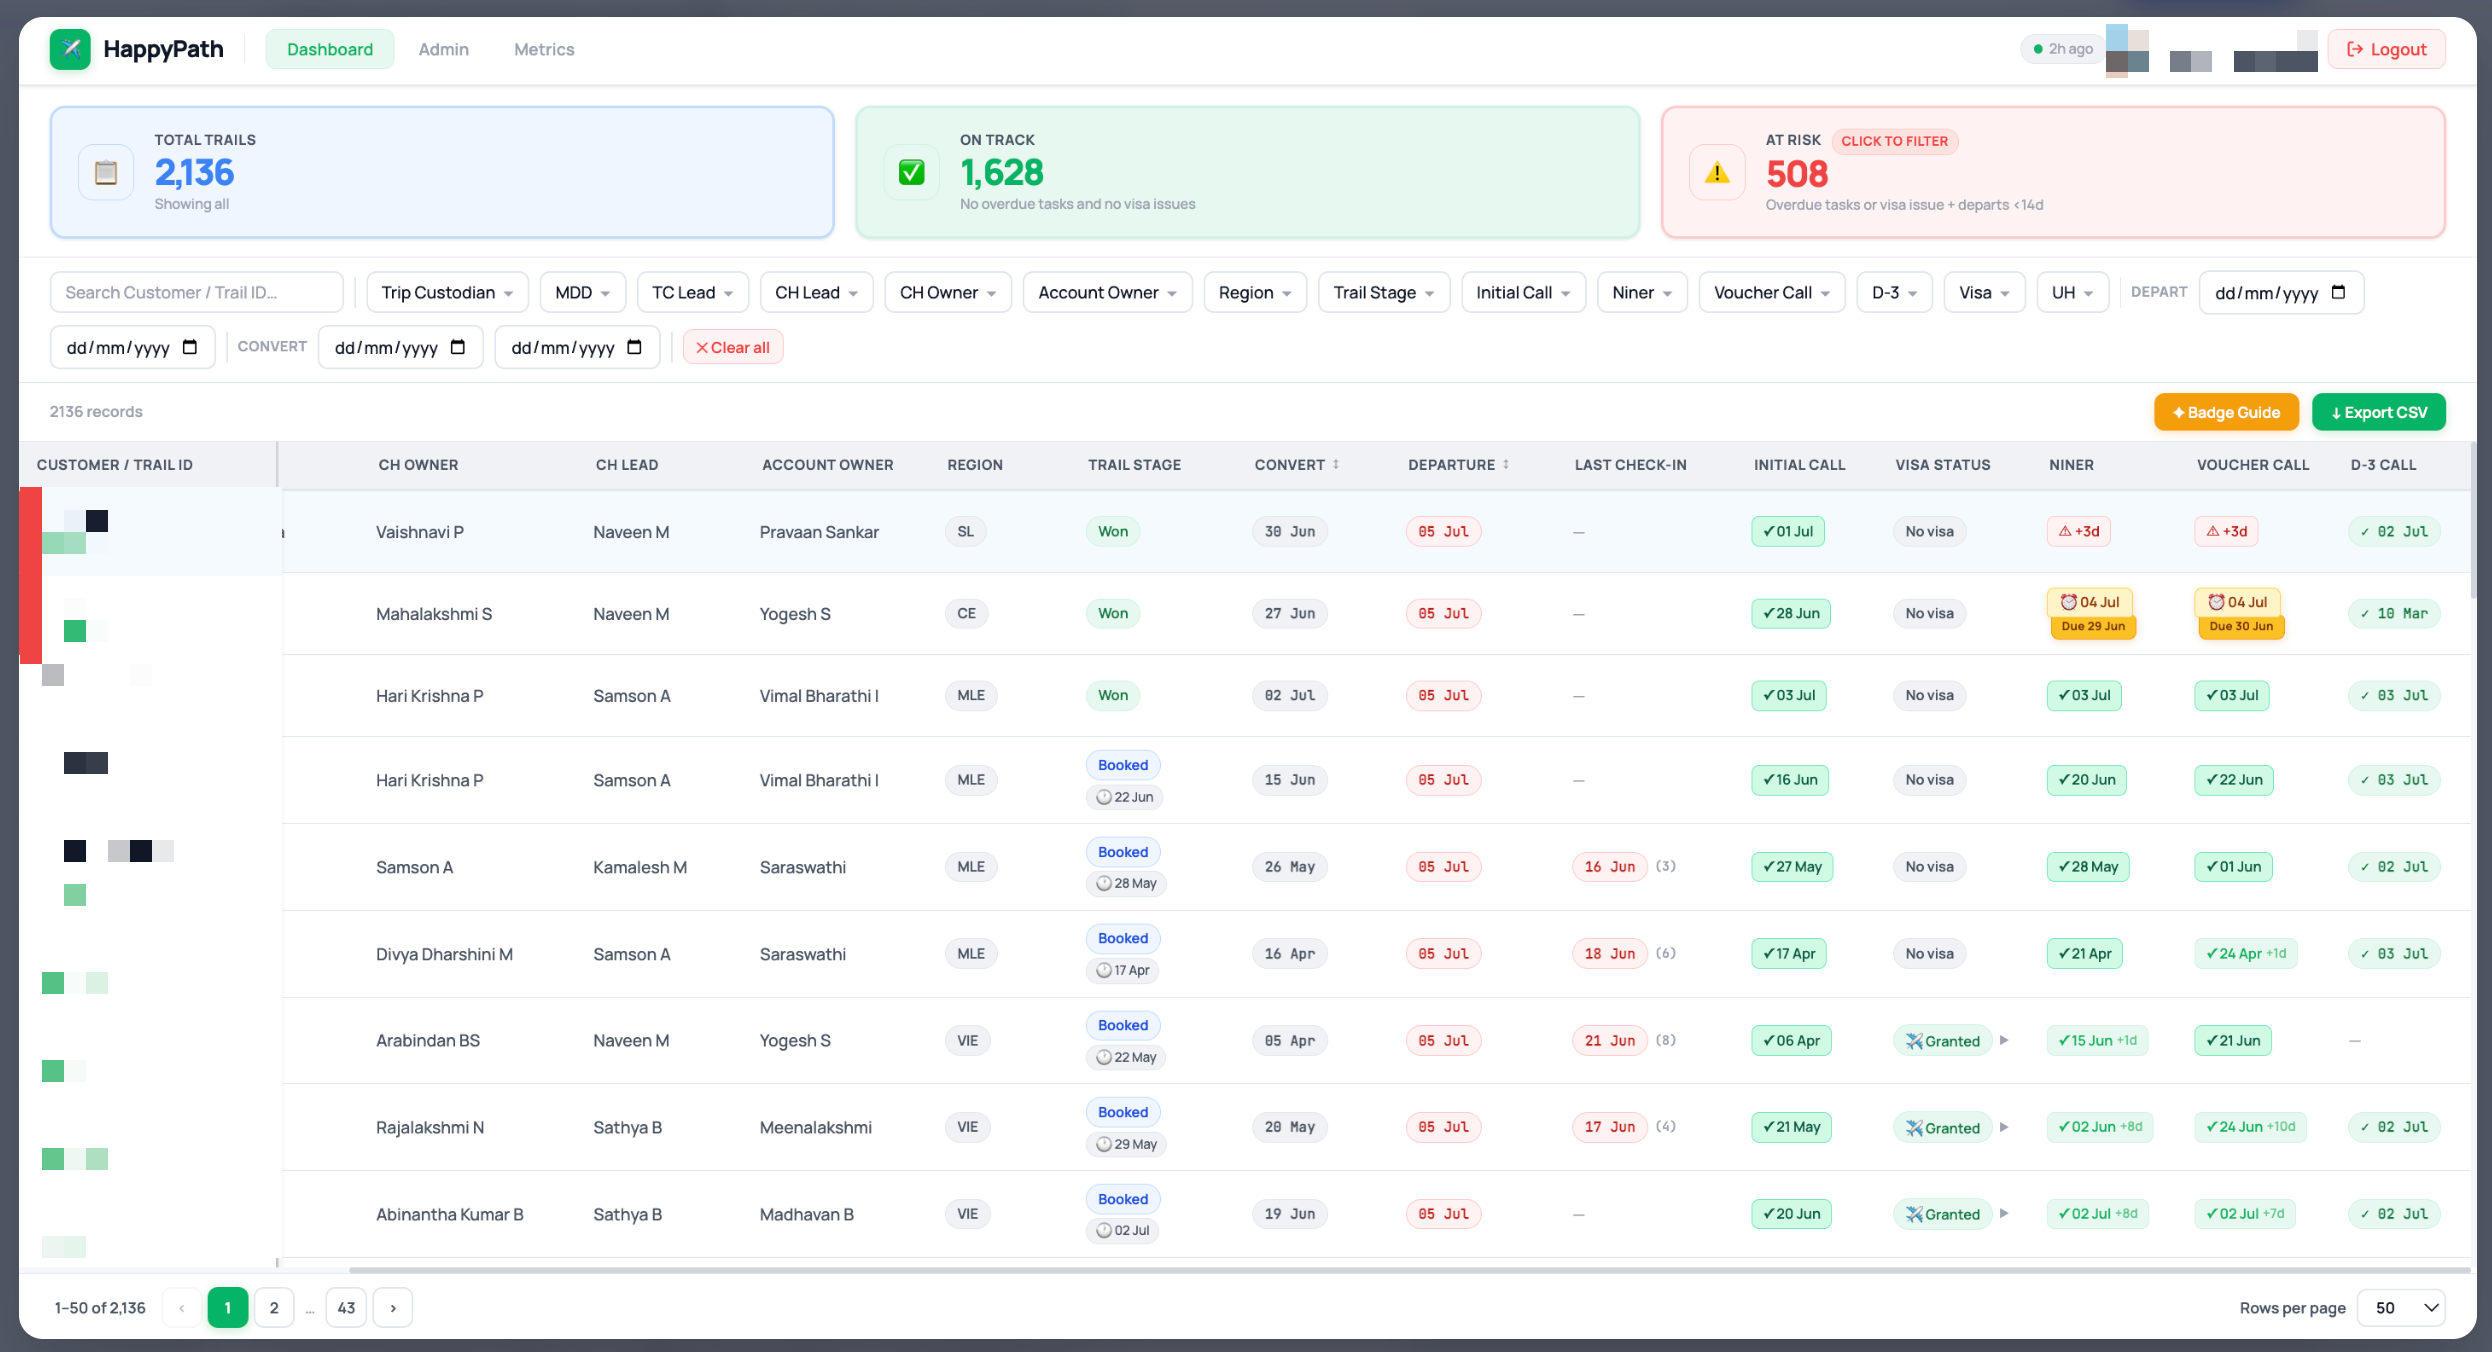Click the Logout button
2492x1352 pixels.
[2386, 49]
